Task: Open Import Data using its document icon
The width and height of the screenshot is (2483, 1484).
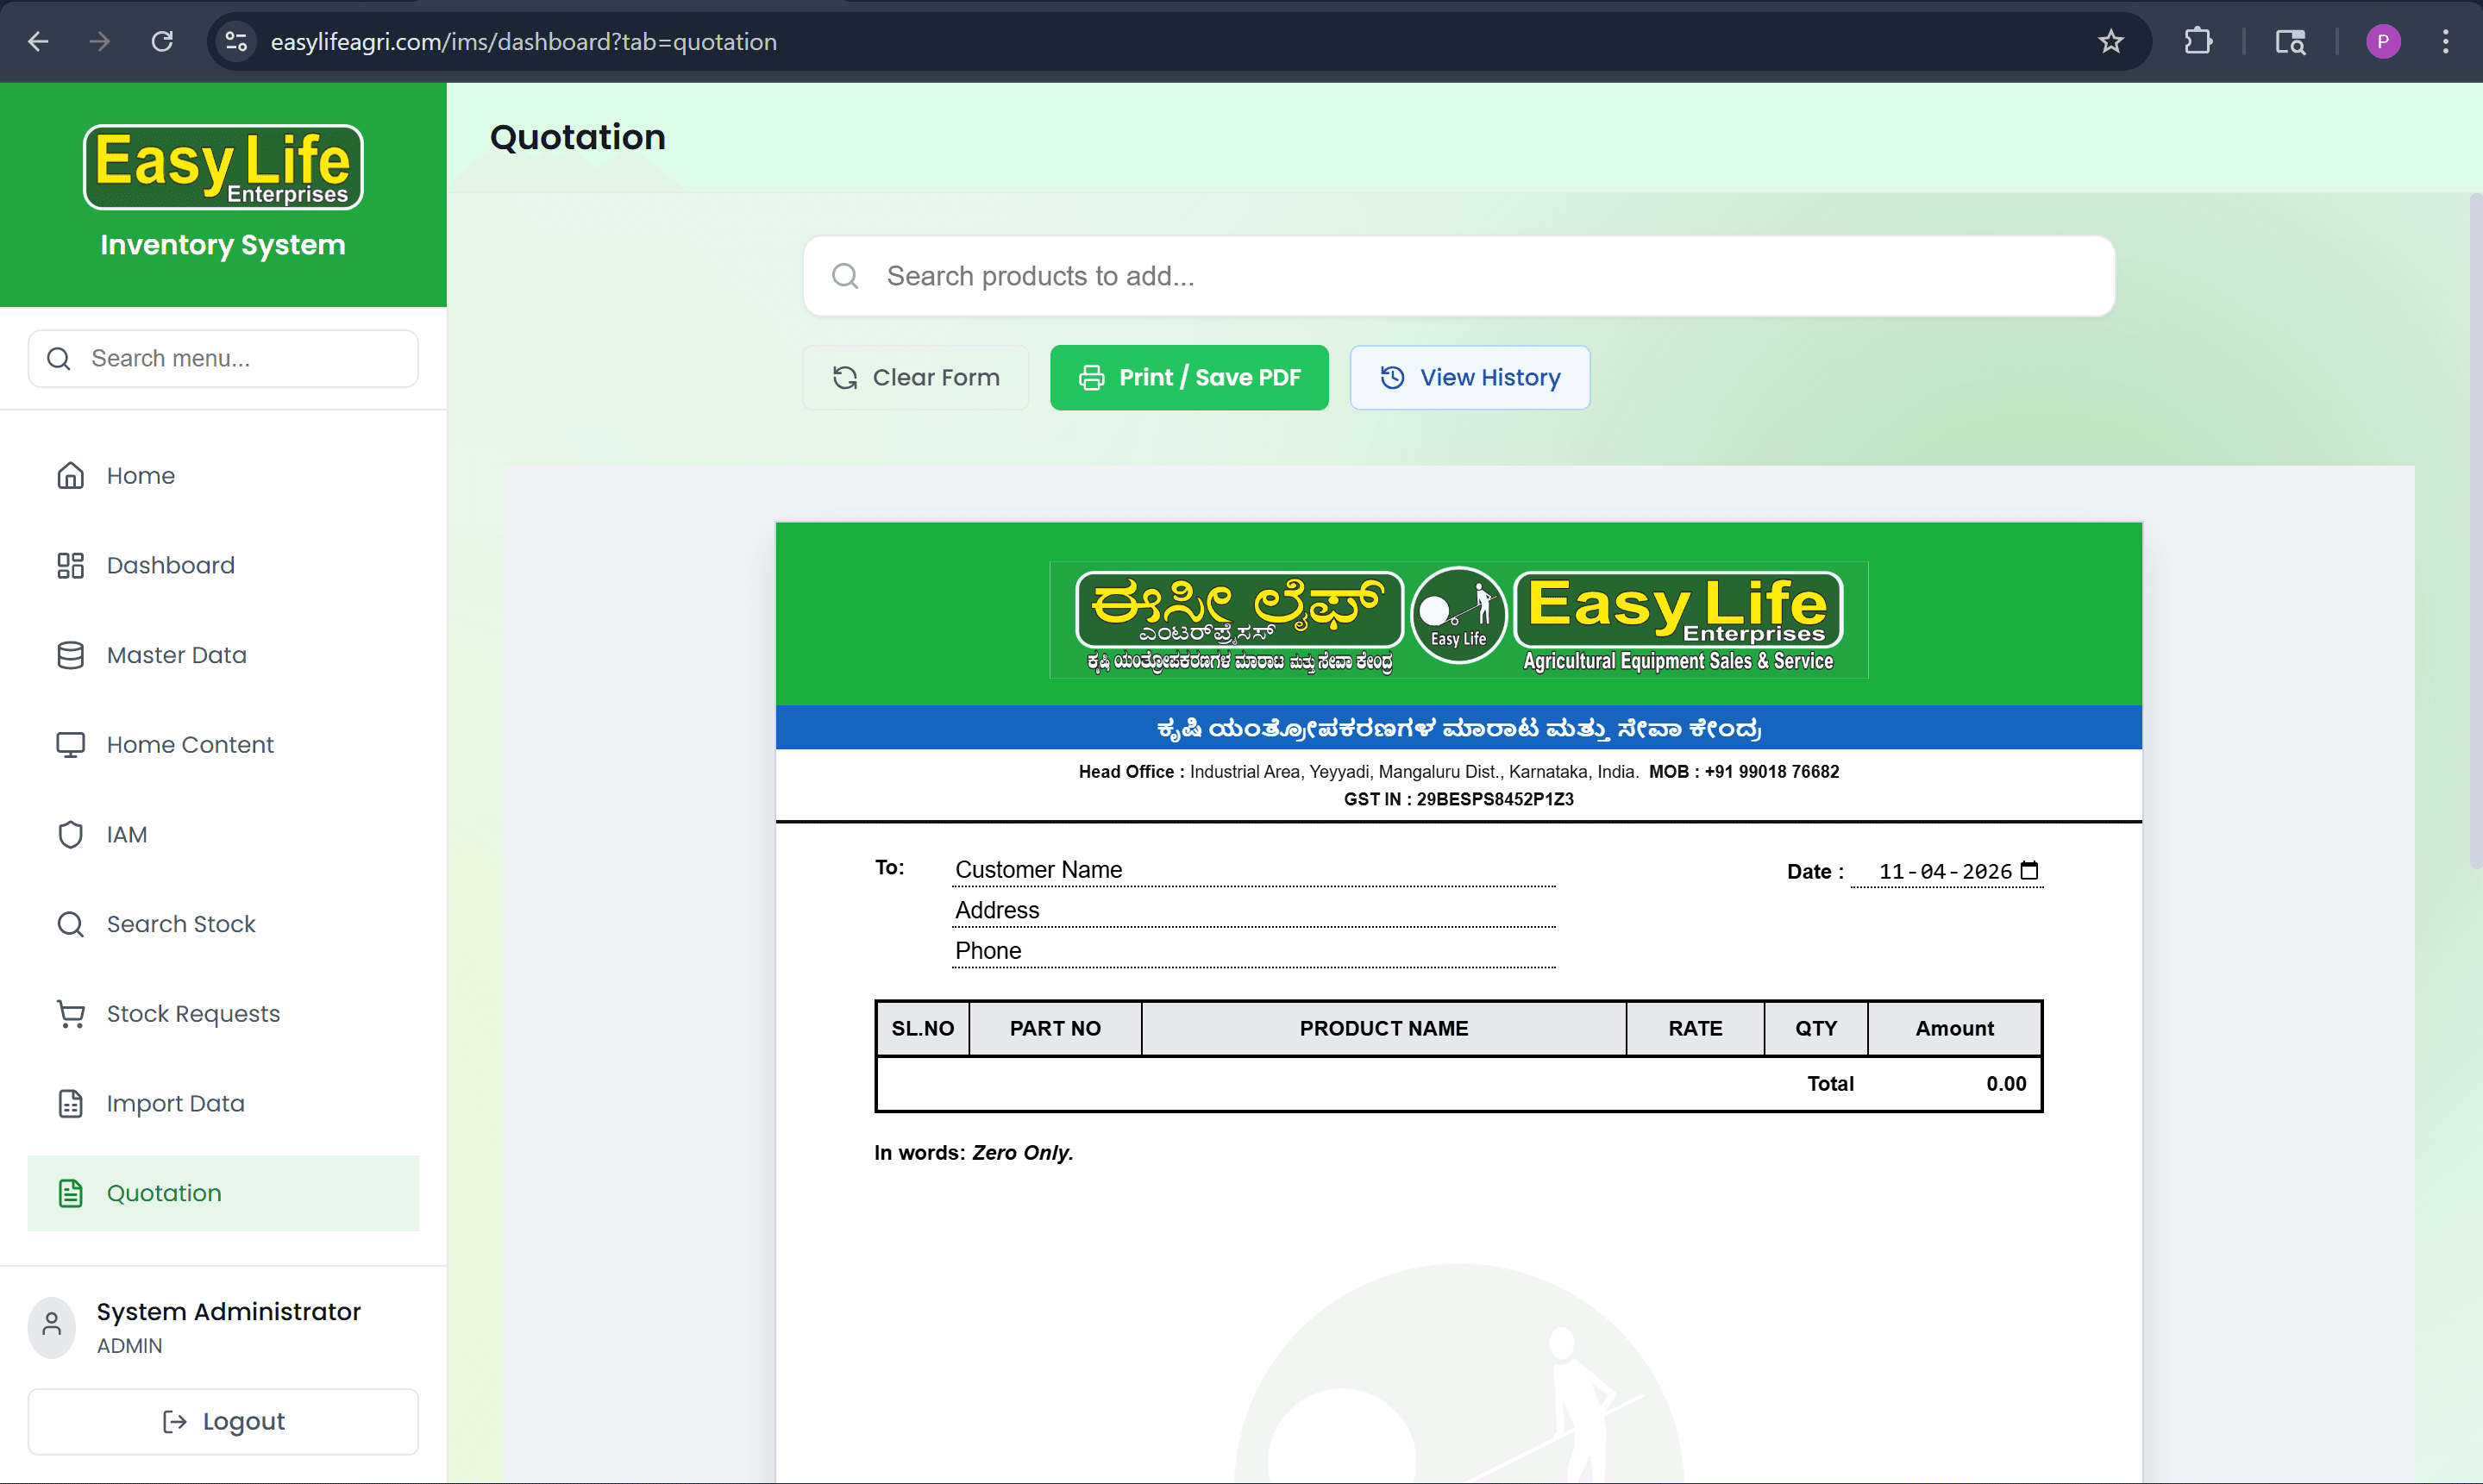Action: tap(70, 1103)
